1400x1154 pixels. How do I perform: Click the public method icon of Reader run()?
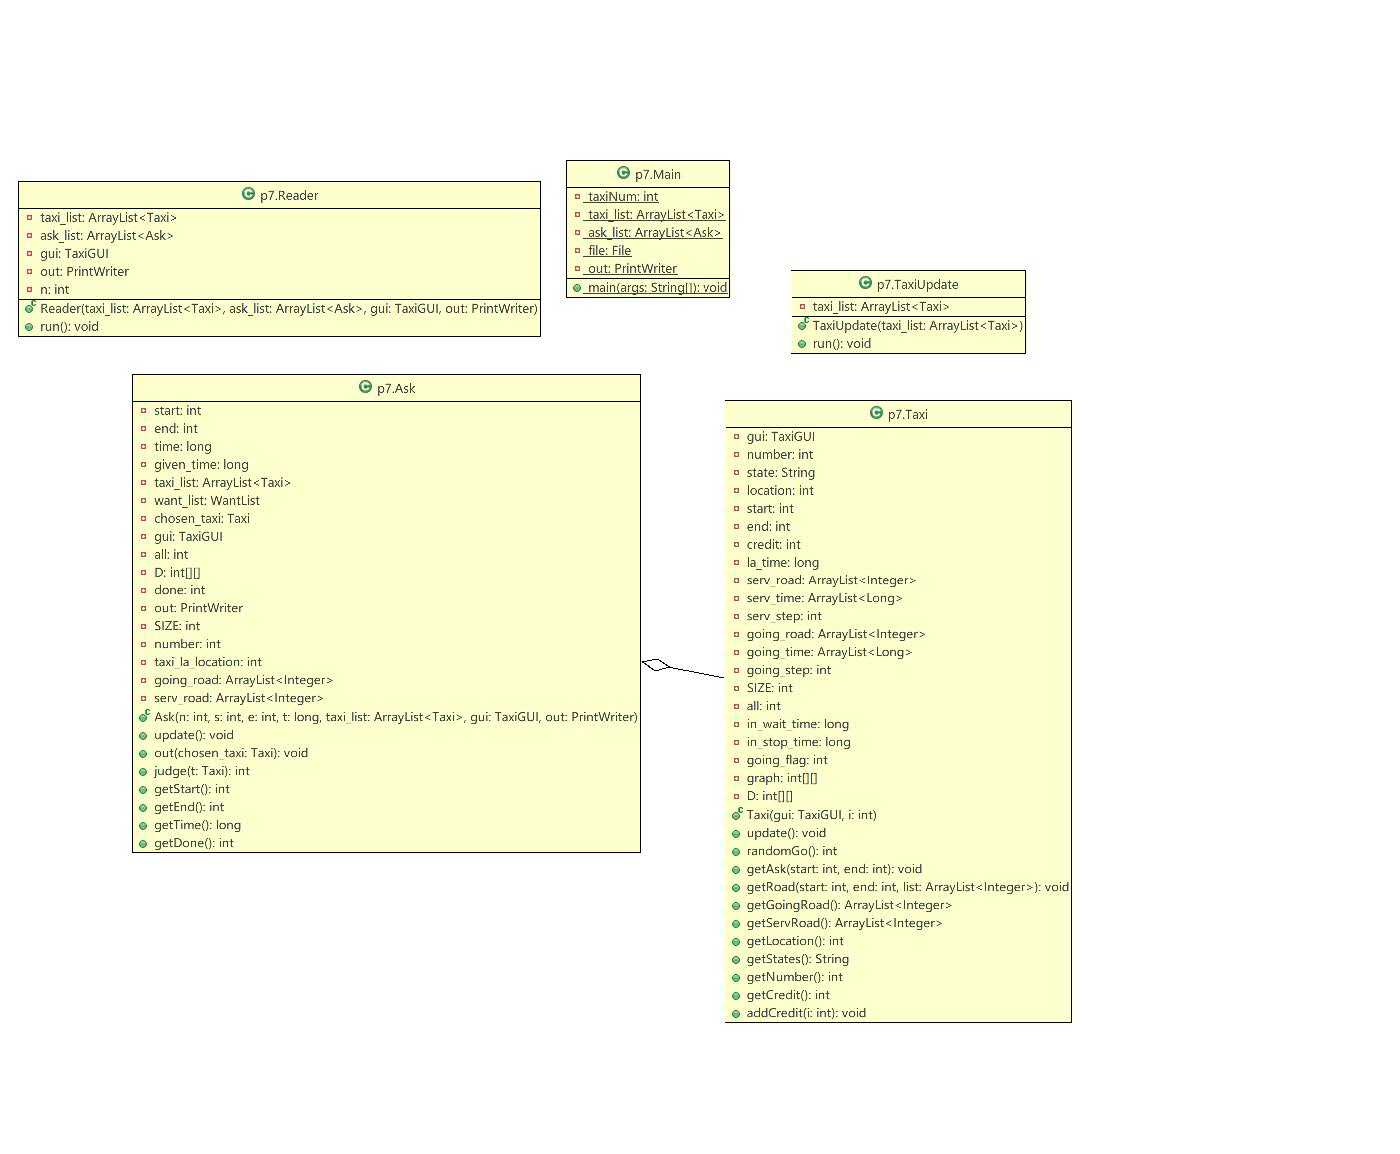(x=29, y=327)
